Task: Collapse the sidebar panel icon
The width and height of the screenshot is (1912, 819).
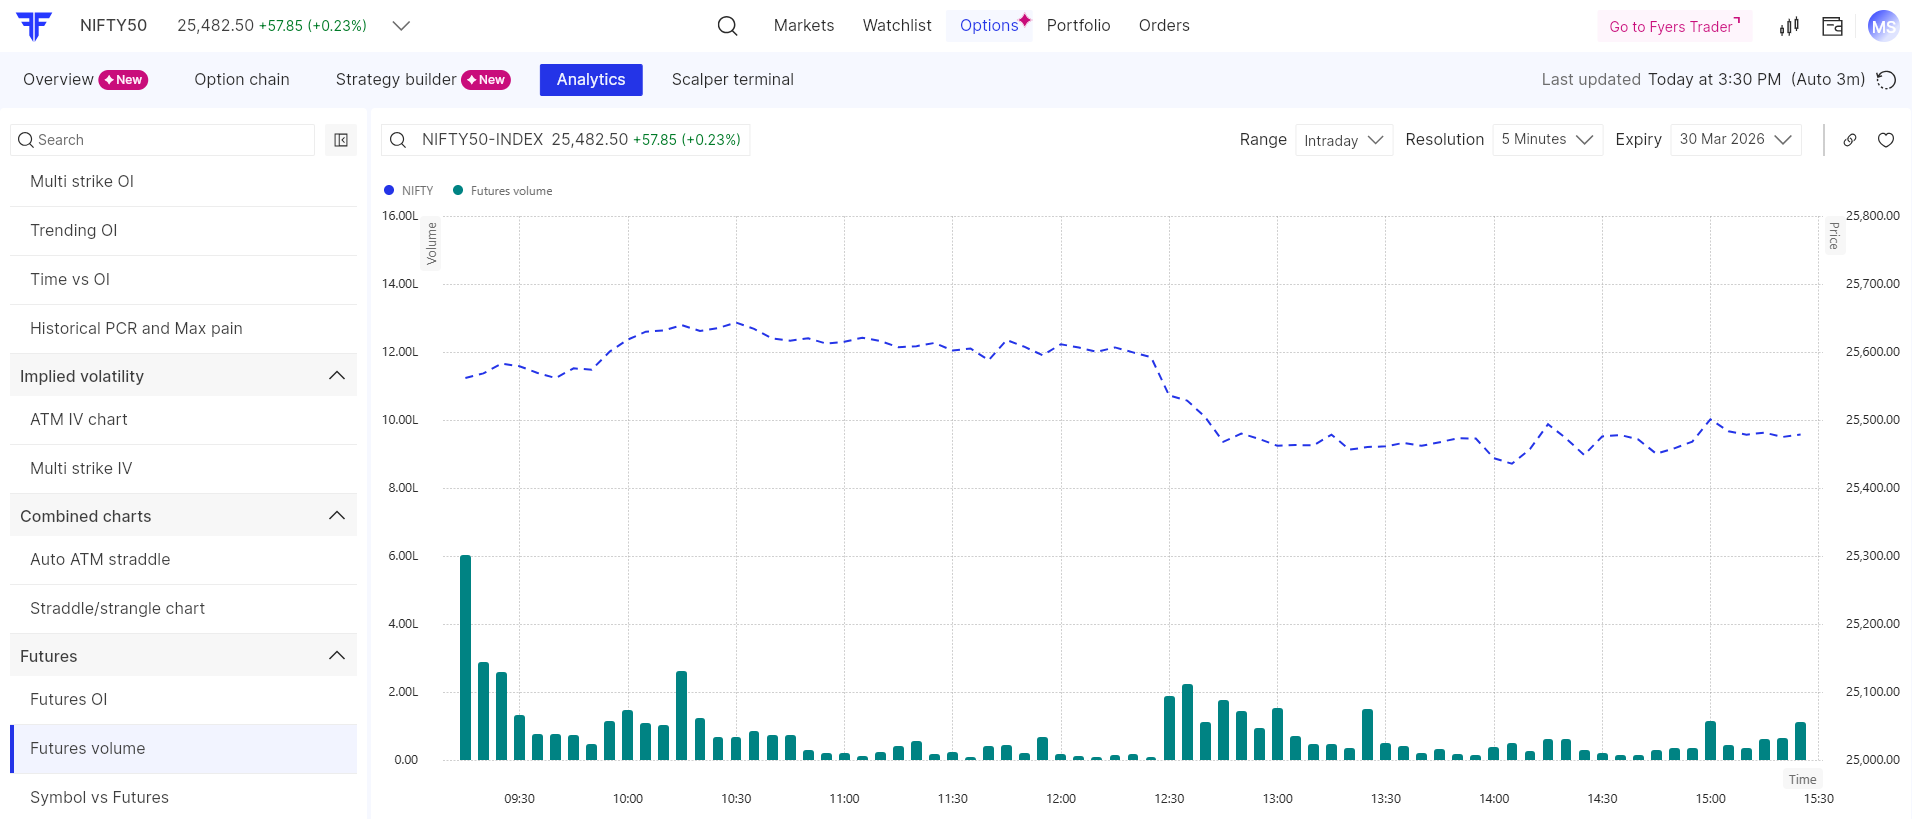Action: [341, 140]
